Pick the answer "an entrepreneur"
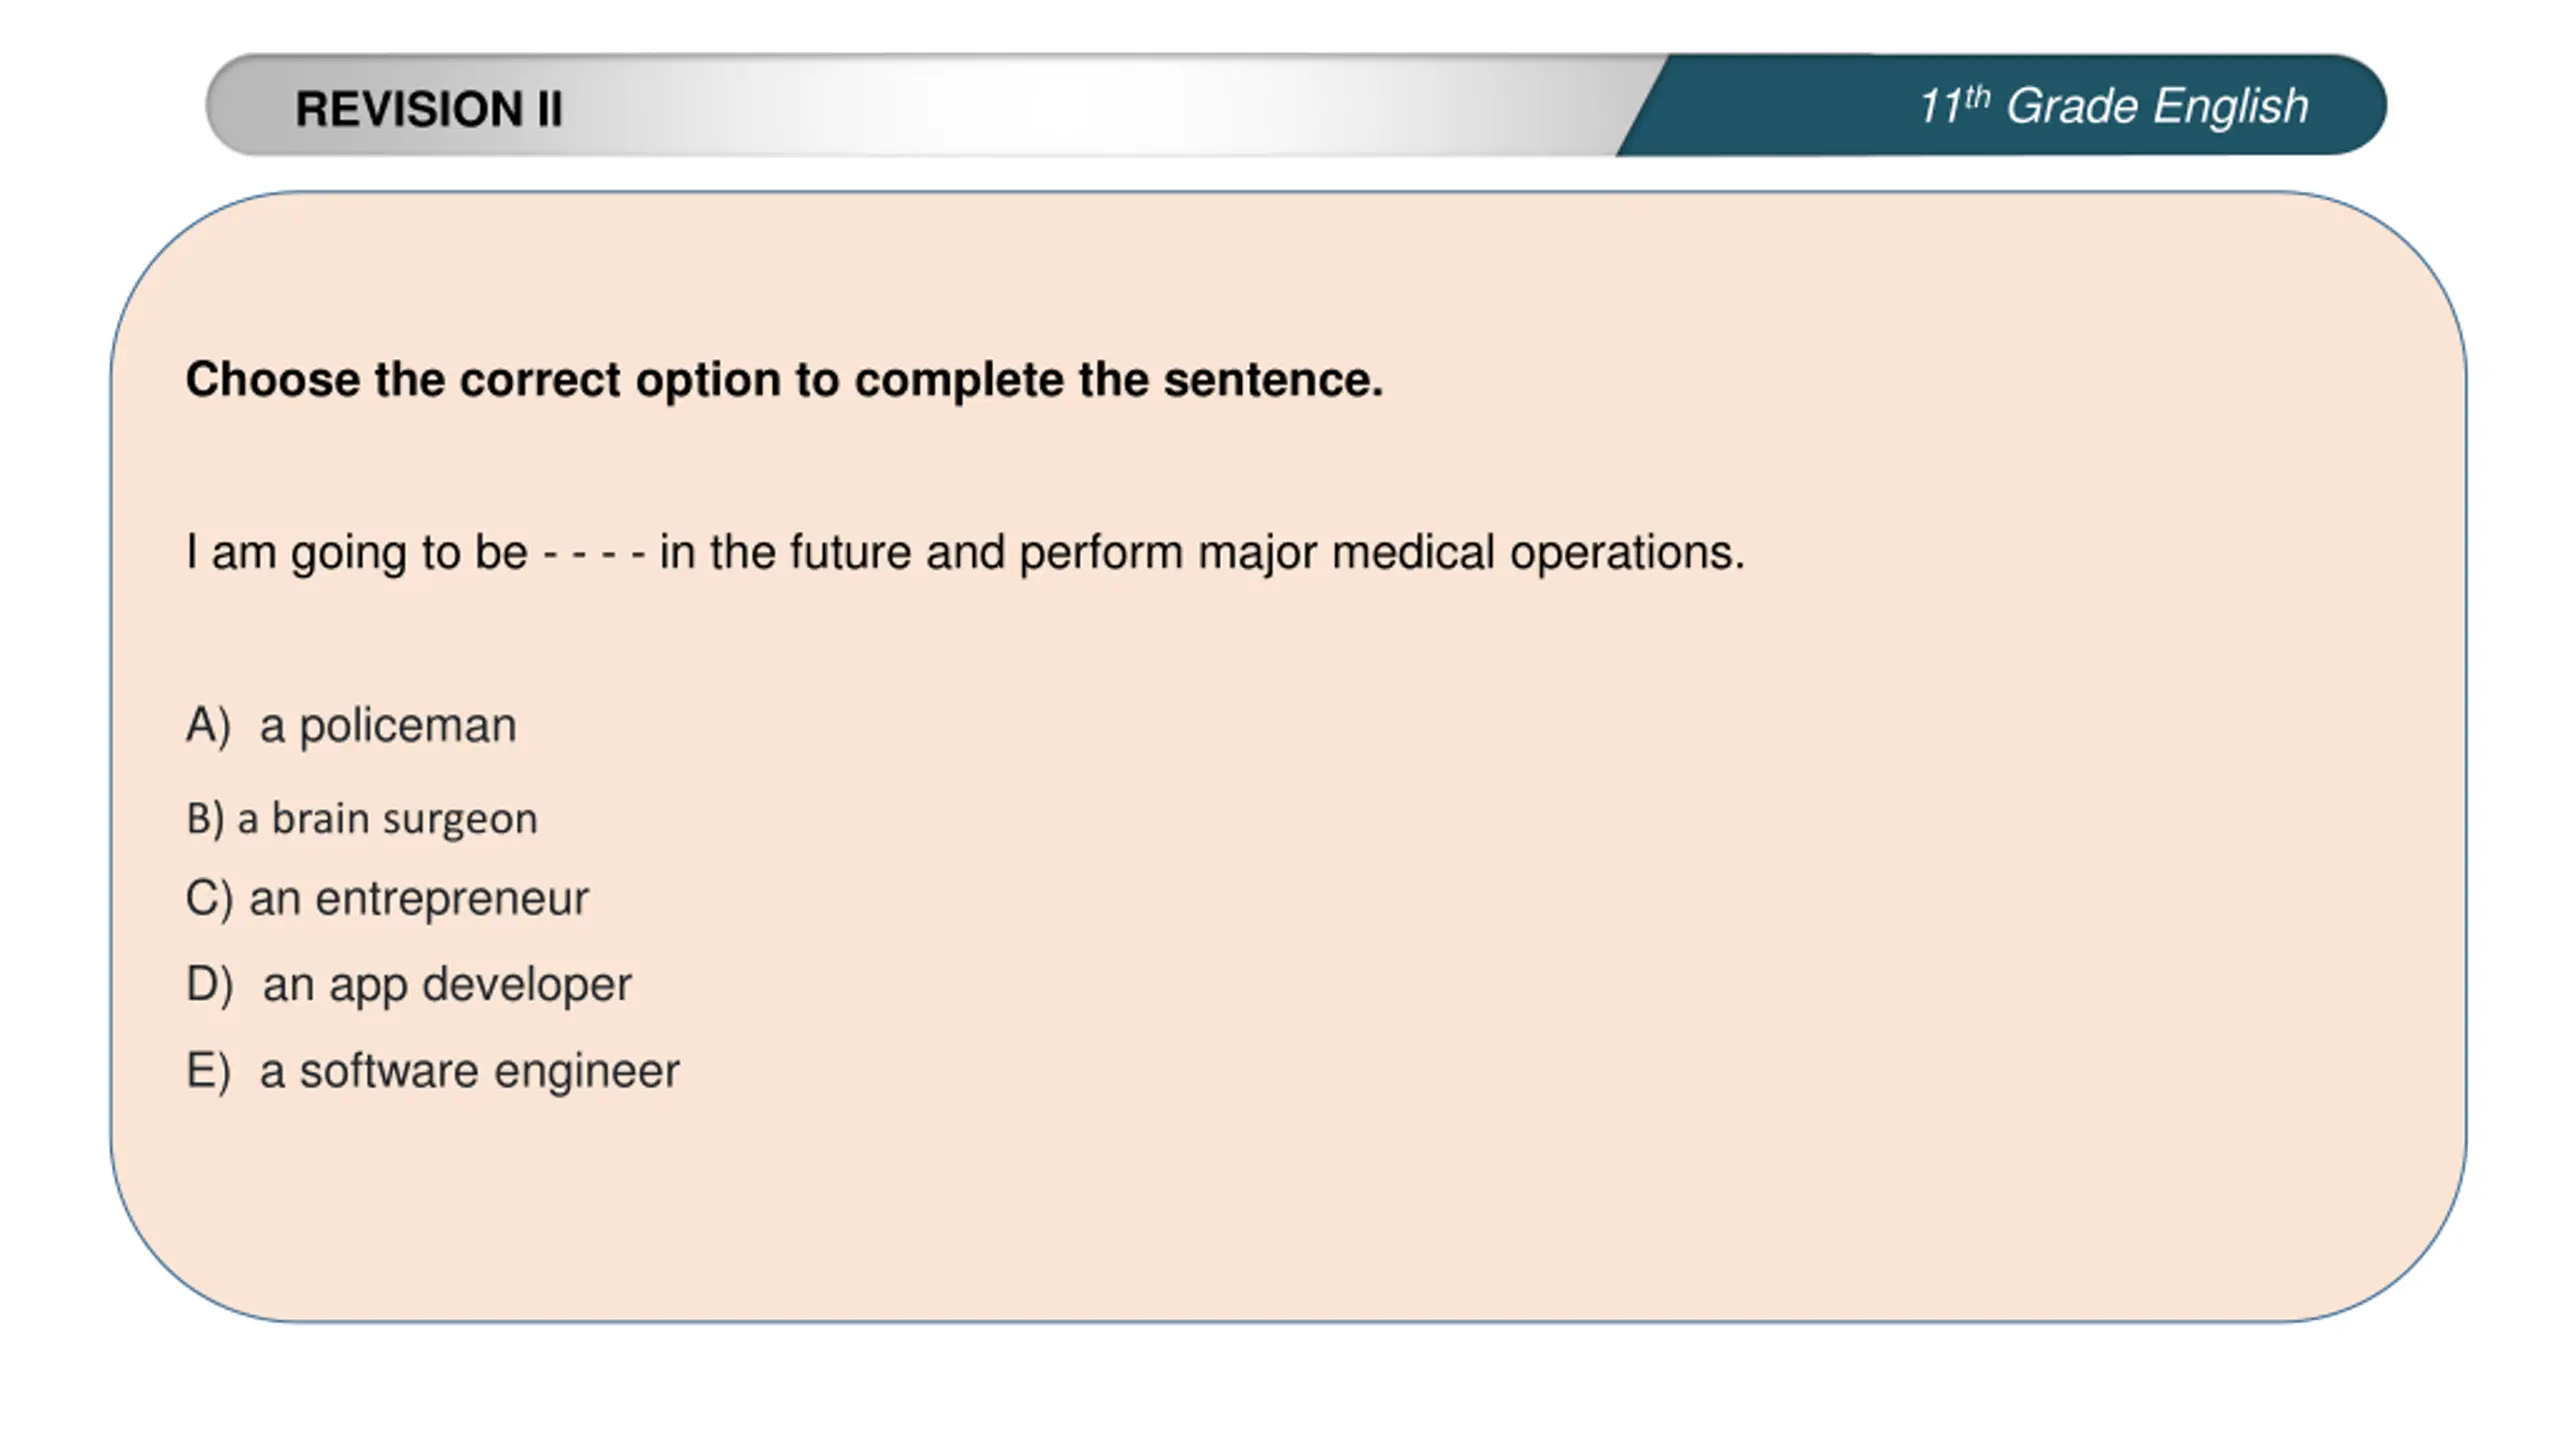 (418, 898)
